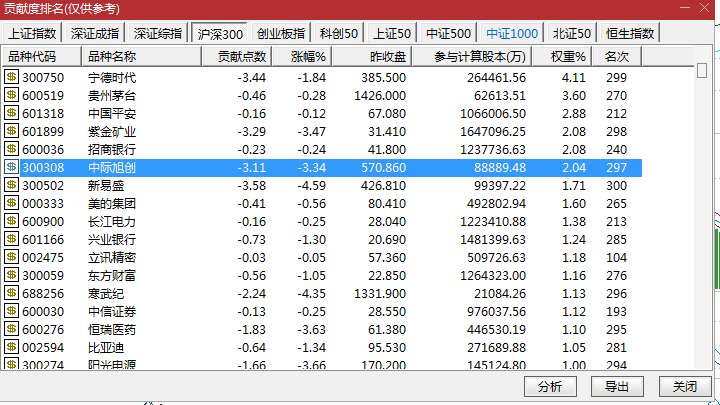Grab the vertical scrollbar thumb in the list

702,70
